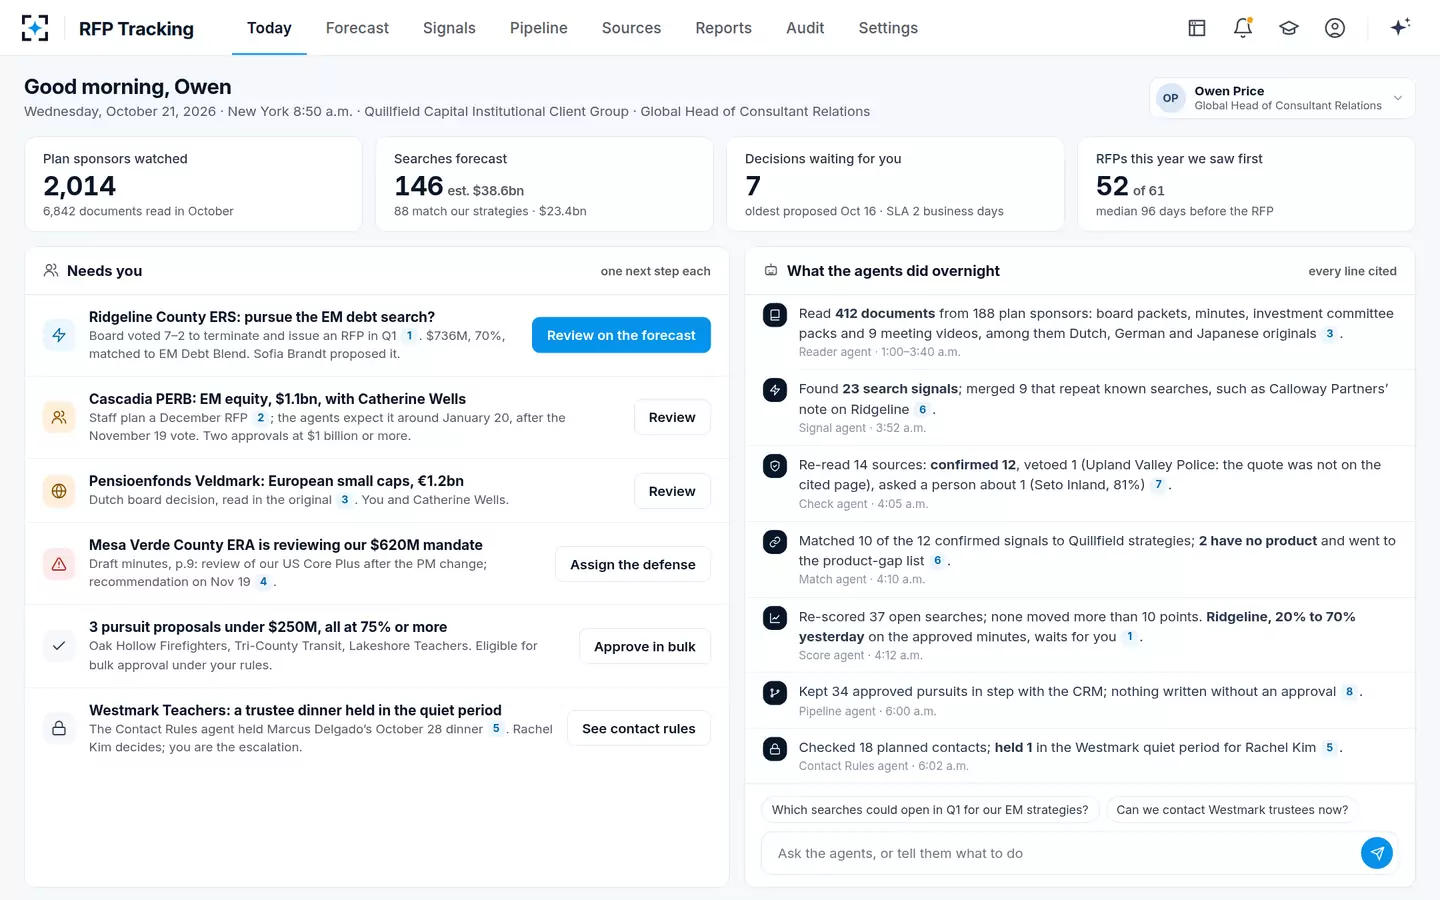Viewport: 1440px width, 900px height.
Task: Open the sparkle AI assistant icon
Action: 1400,27
